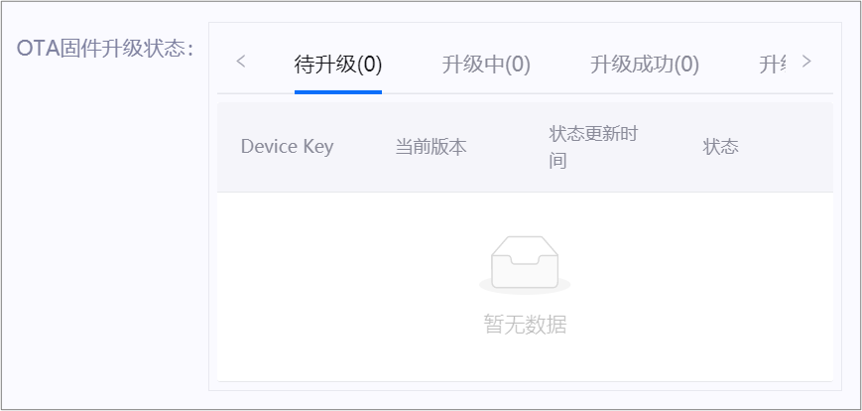Click the right tab scroll arrow
Viewport: 862px width, 411px height.
[x=806, y=62]
